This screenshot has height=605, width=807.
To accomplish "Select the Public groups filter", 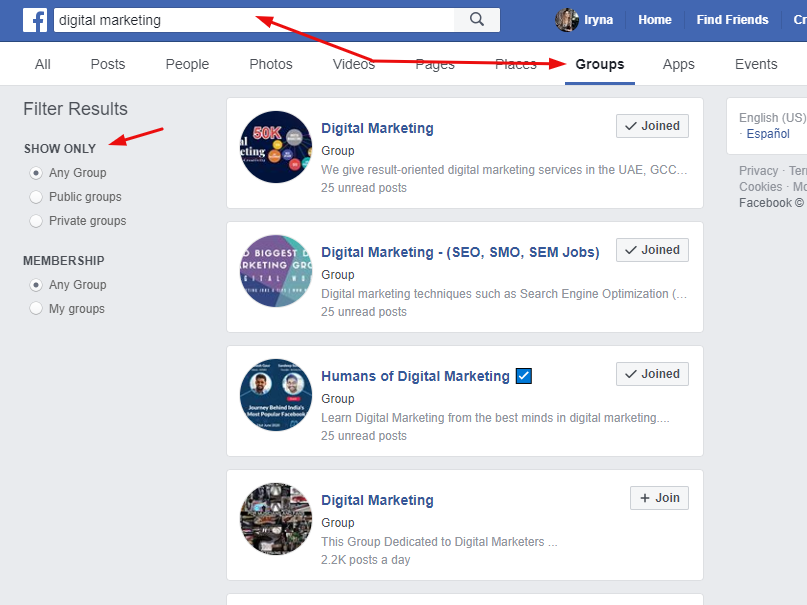I will pos(37,197).
